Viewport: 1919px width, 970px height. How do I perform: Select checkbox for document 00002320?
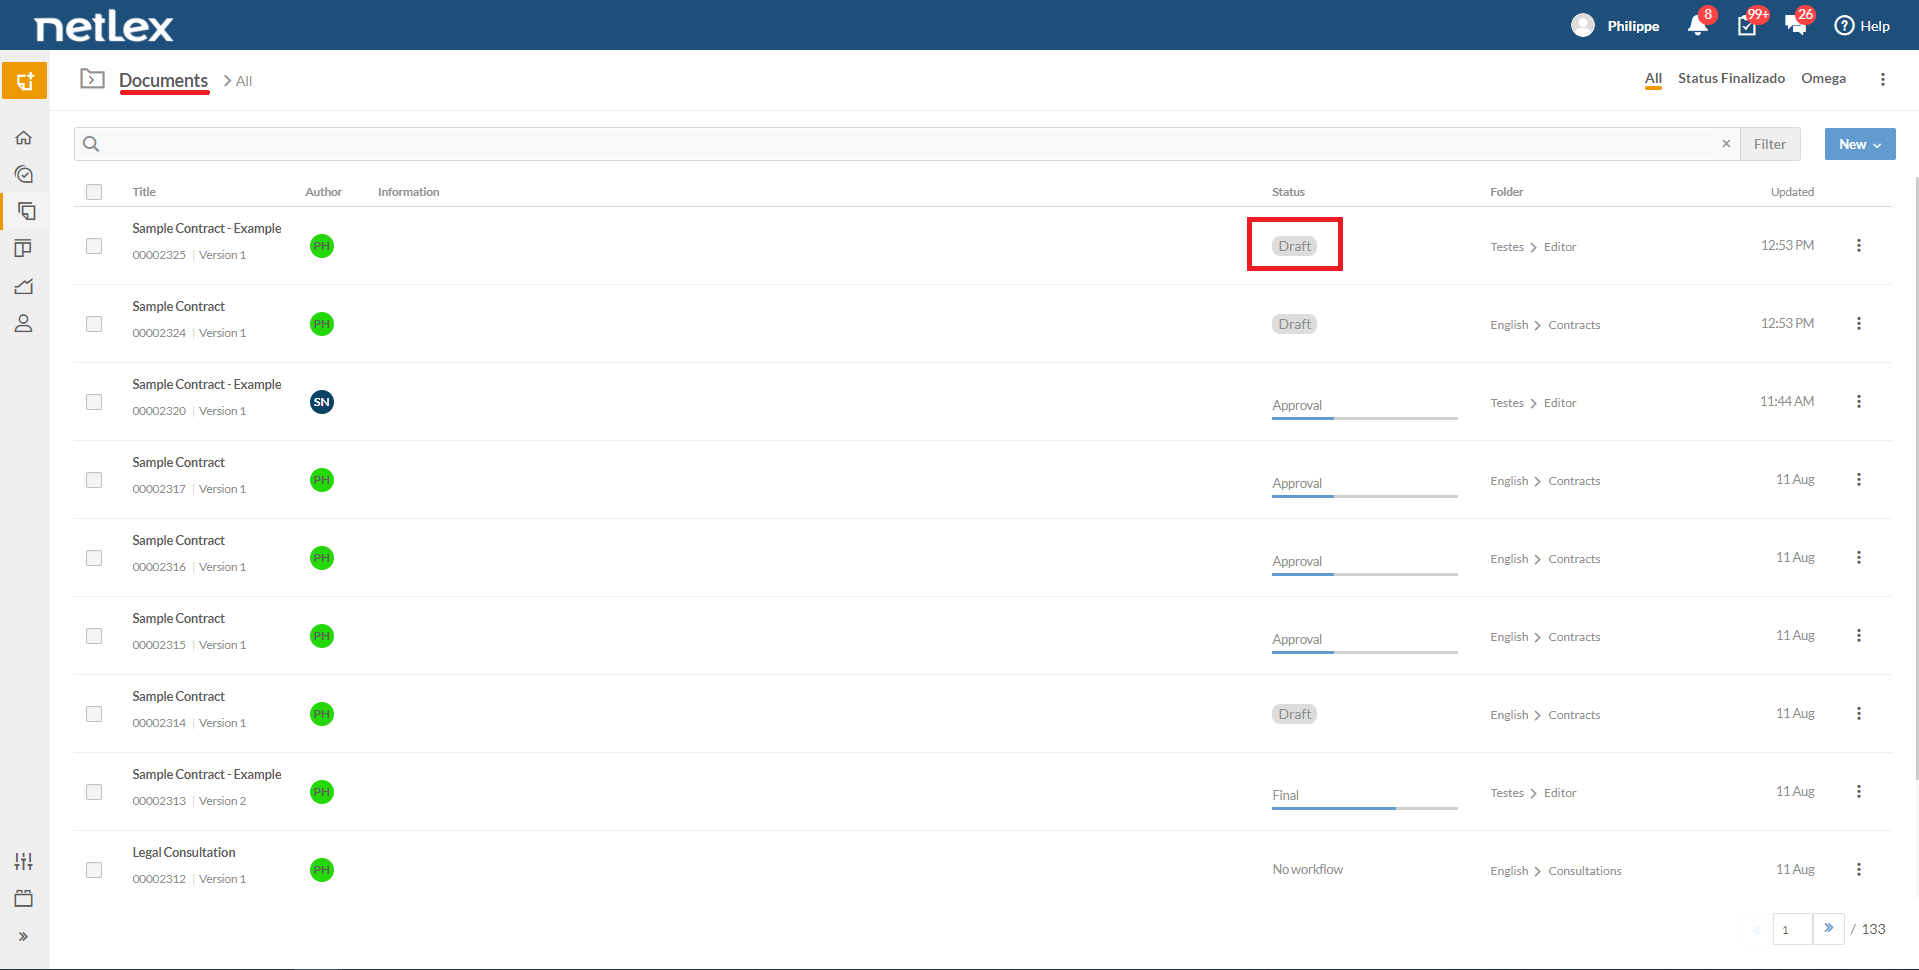(94, 402)
